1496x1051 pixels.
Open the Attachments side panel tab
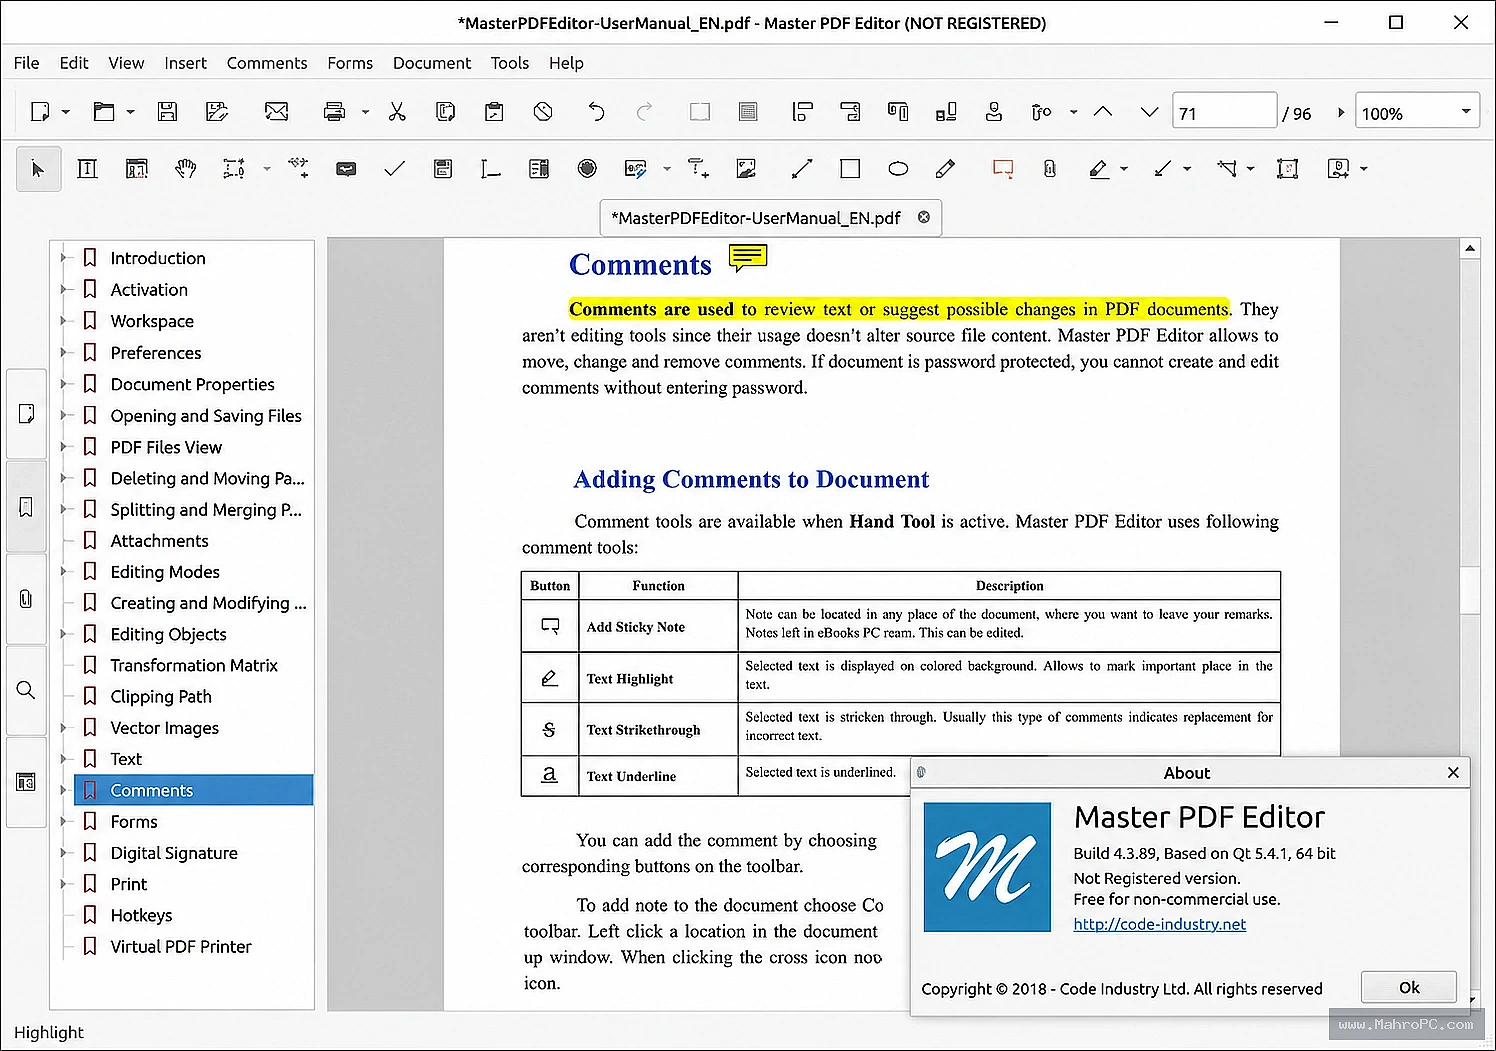[26, 599]
